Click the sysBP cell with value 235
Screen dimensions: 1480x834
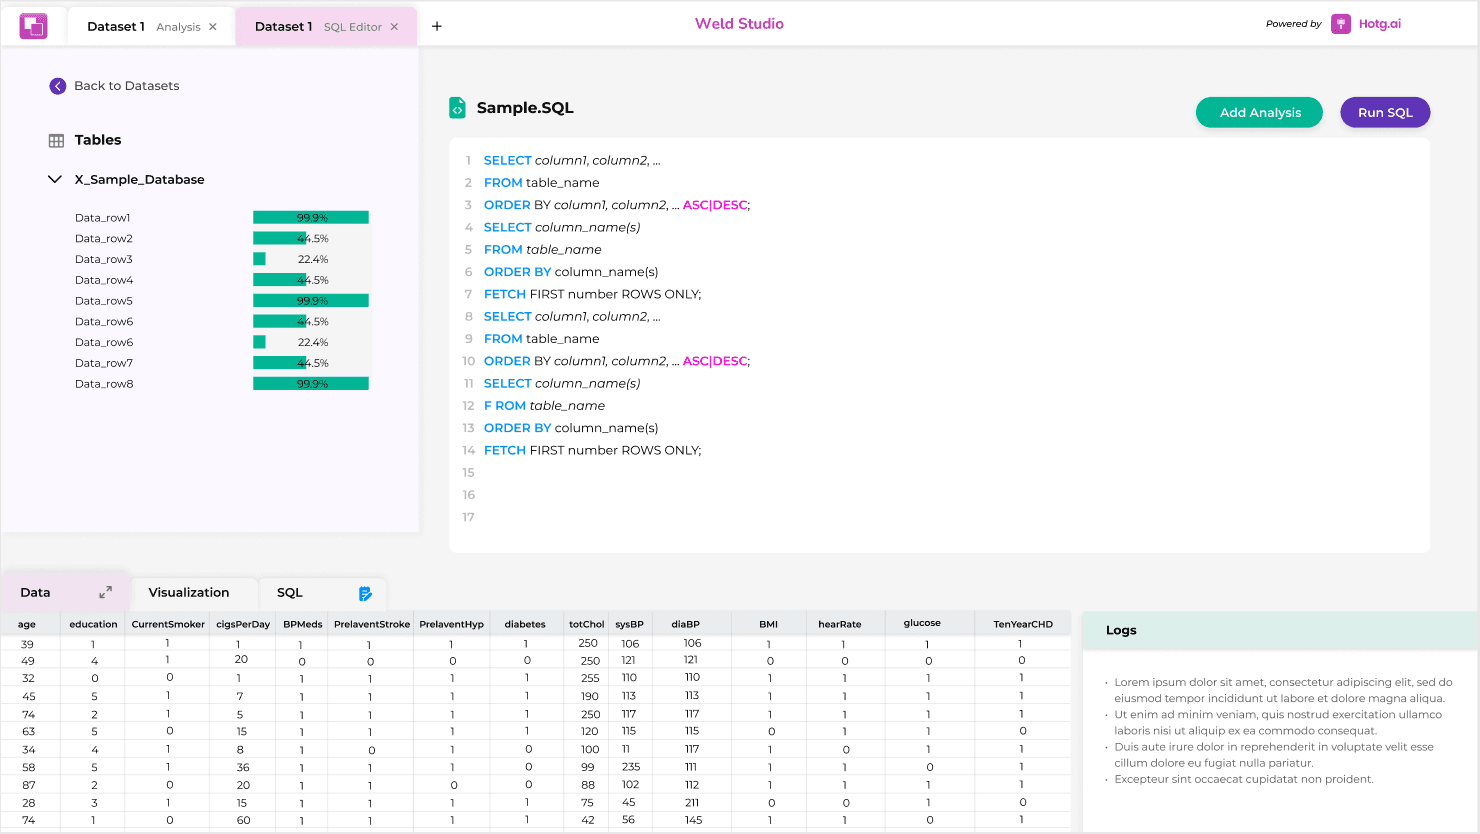pyautogui.click(x=631, y=767)
